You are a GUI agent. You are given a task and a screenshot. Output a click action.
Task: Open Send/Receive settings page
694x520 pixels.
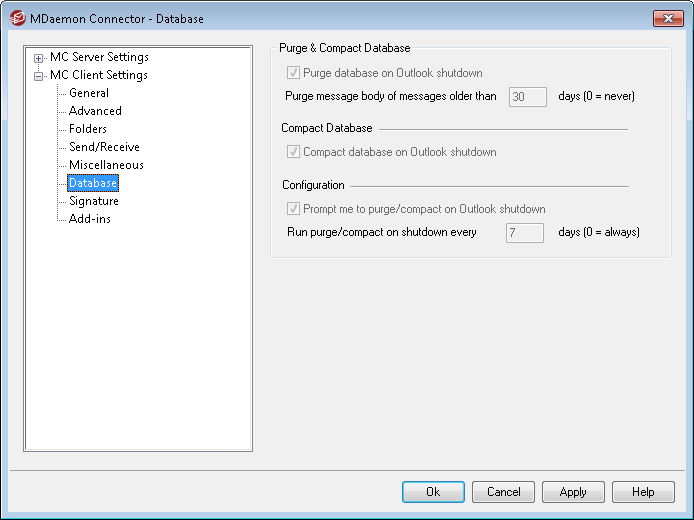(x=104, y=147)
